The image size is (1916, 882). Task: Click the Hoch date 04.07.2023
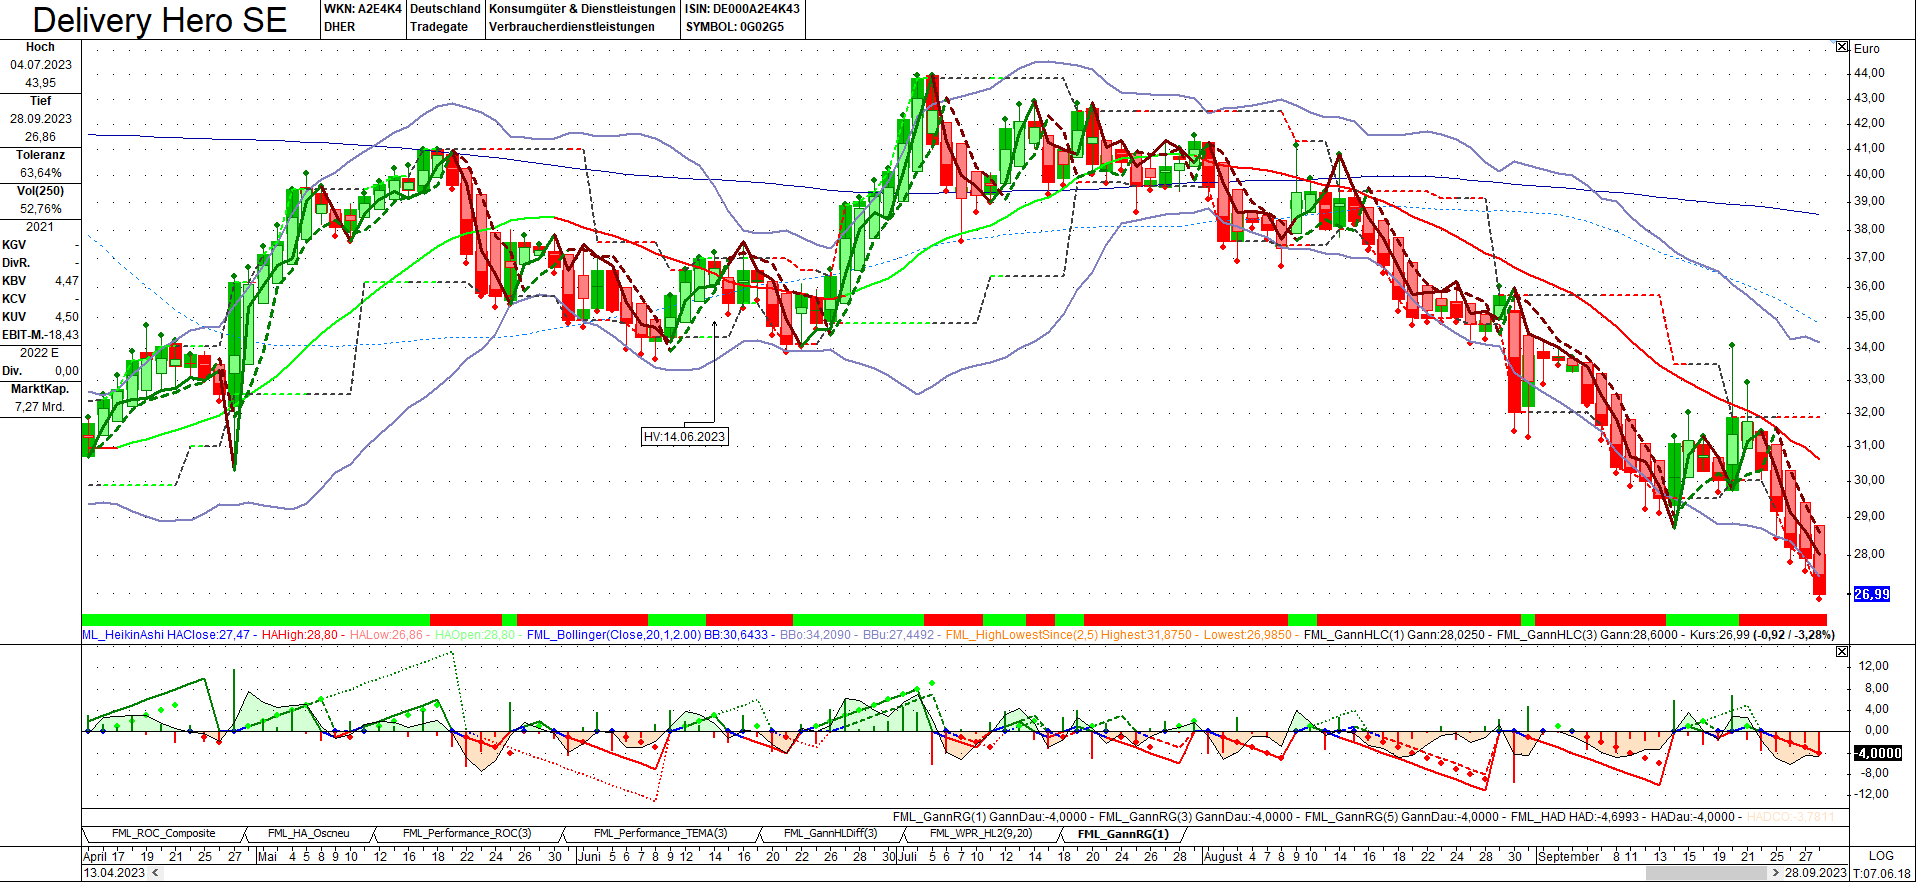41,65
